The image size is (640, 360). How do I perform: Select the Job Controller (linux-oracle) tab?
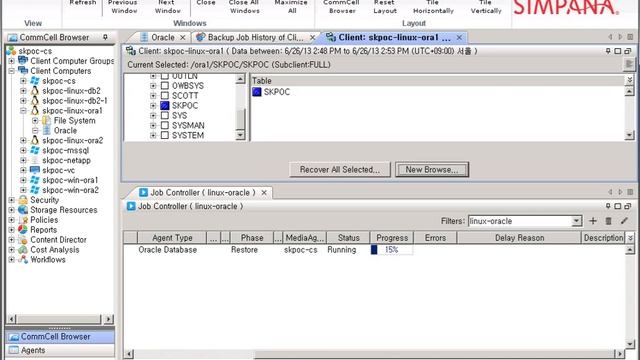(x=202, y=192)
